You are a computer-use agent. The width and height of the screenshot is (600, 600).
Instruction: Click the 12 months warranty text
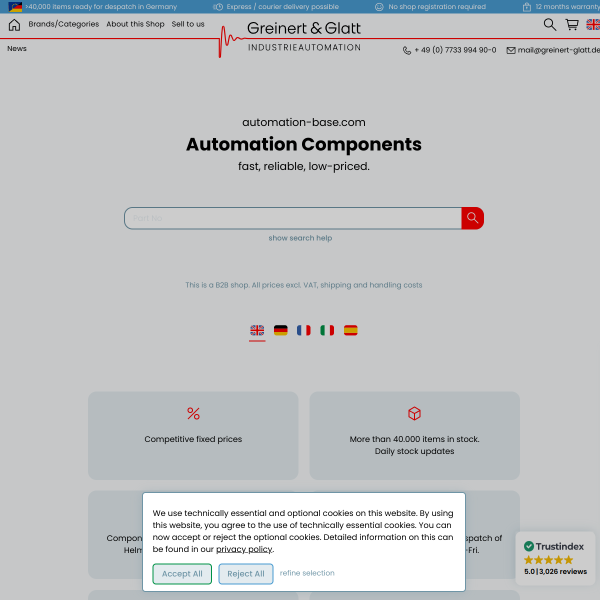click(567, 7)
